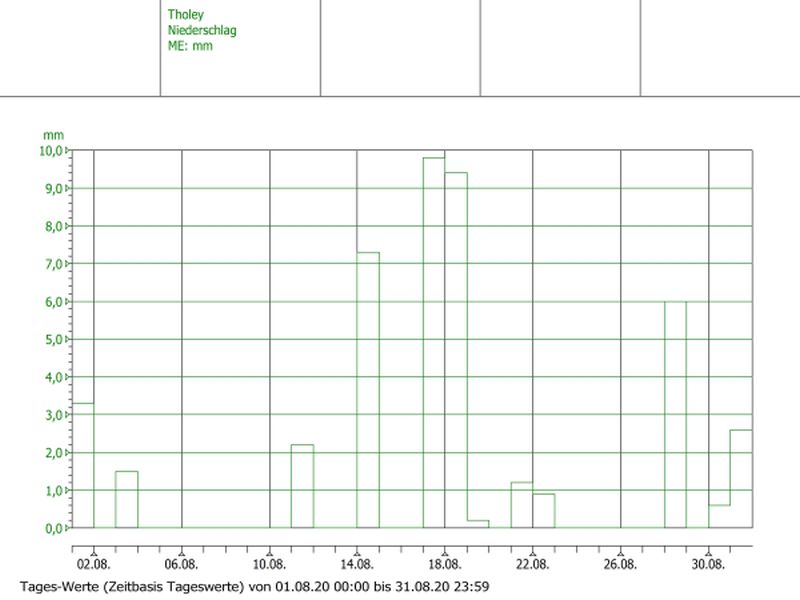Image resolution: width=800 pixels, height=600 pixels.
Task: Select the 3.3 mm bar at left edge
Action: tap(83, 465)
